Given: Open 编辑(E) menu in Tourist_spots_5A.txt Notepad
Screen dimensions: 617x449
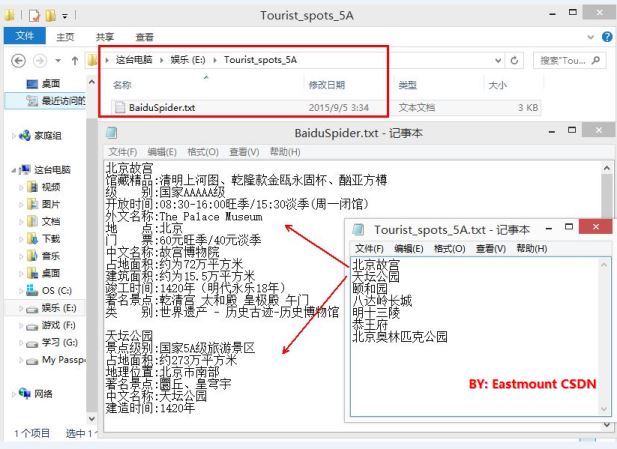Looking at the screenshot, I should 408,249.
